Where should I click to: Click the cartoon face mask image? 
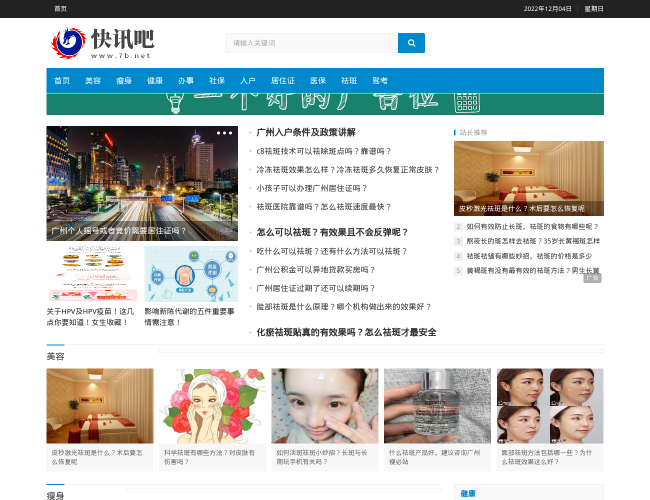pyautogui.click(x=211, y=405)
